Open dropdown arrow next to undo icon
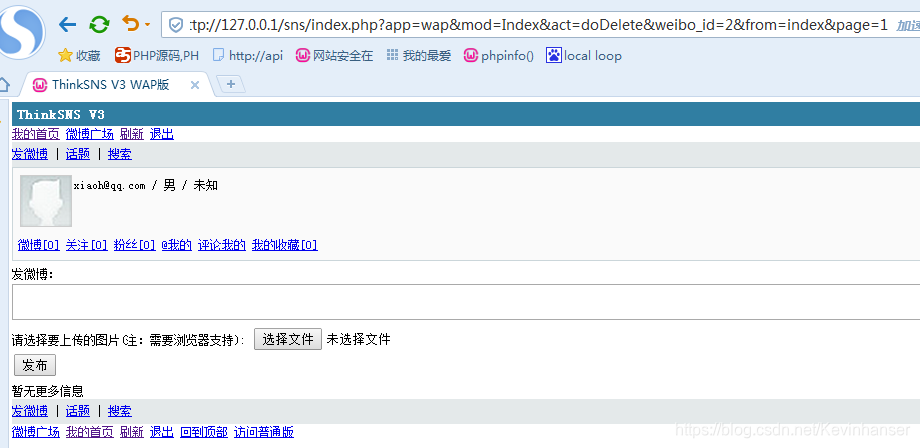 tap(147, 25)
